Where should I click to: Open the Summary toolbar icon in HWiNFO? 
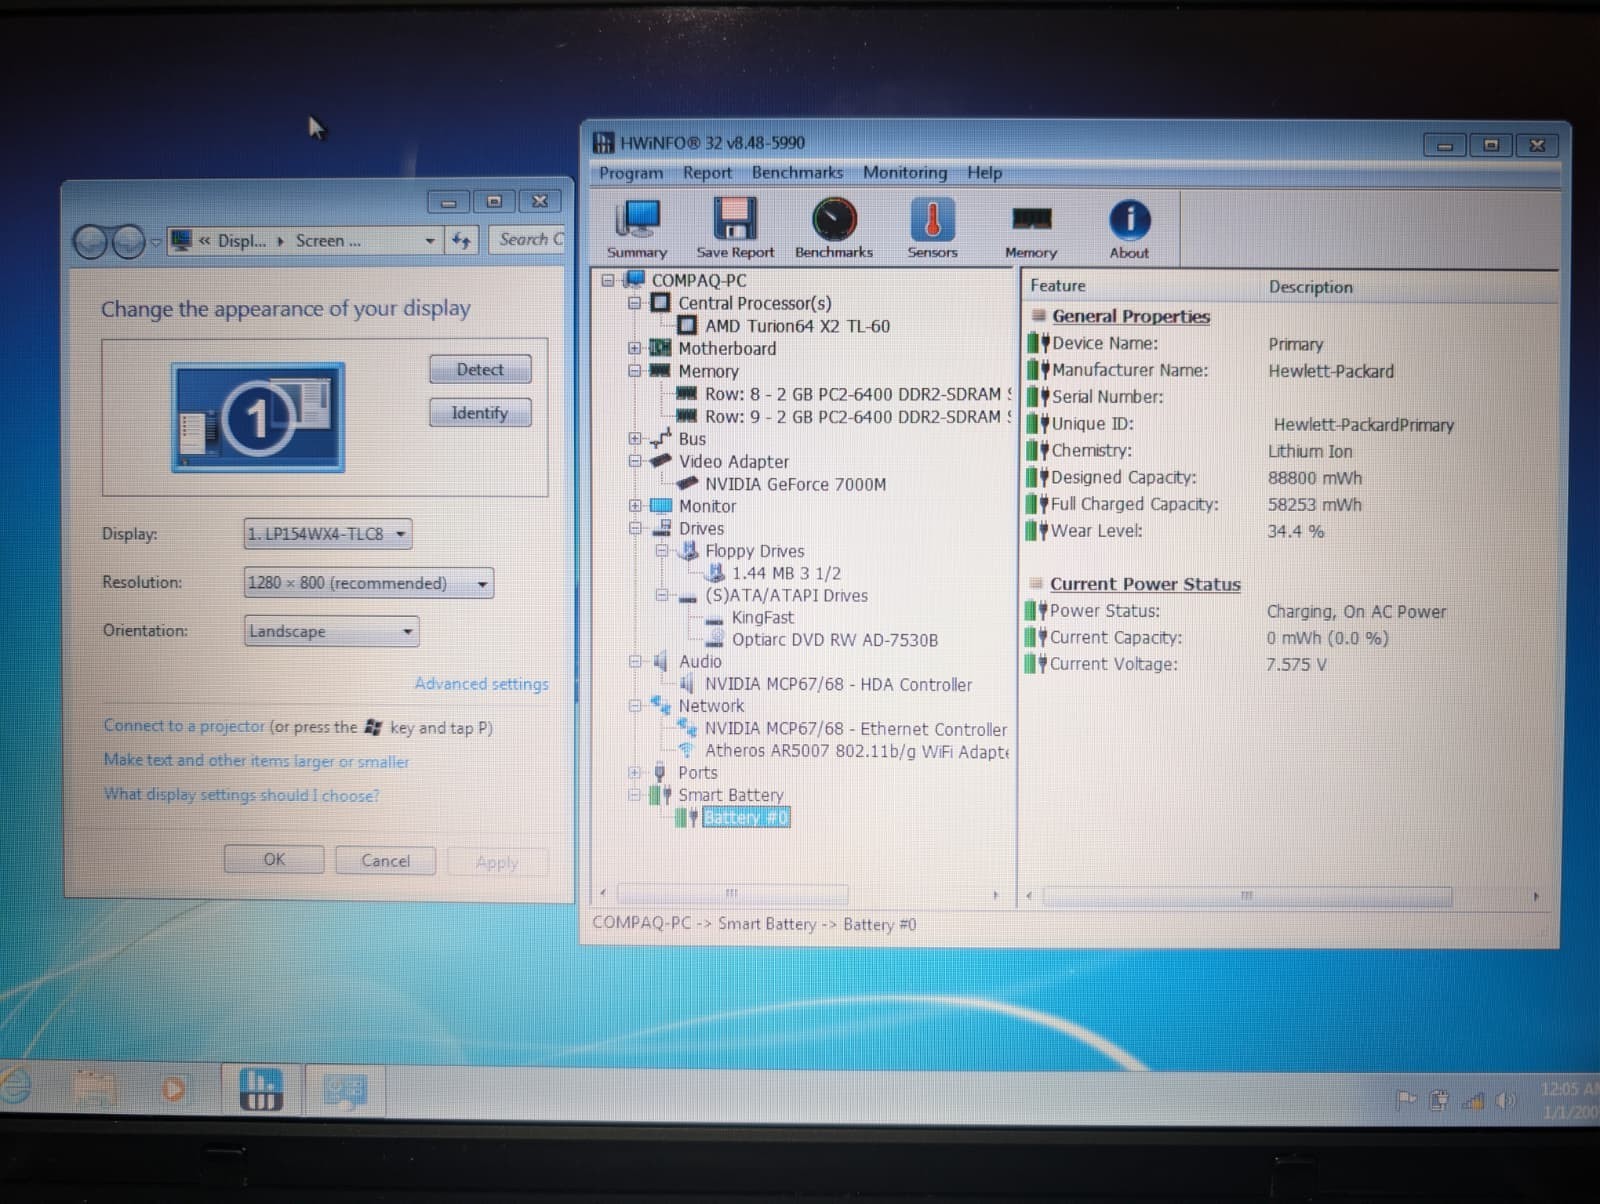pos(637,229)
